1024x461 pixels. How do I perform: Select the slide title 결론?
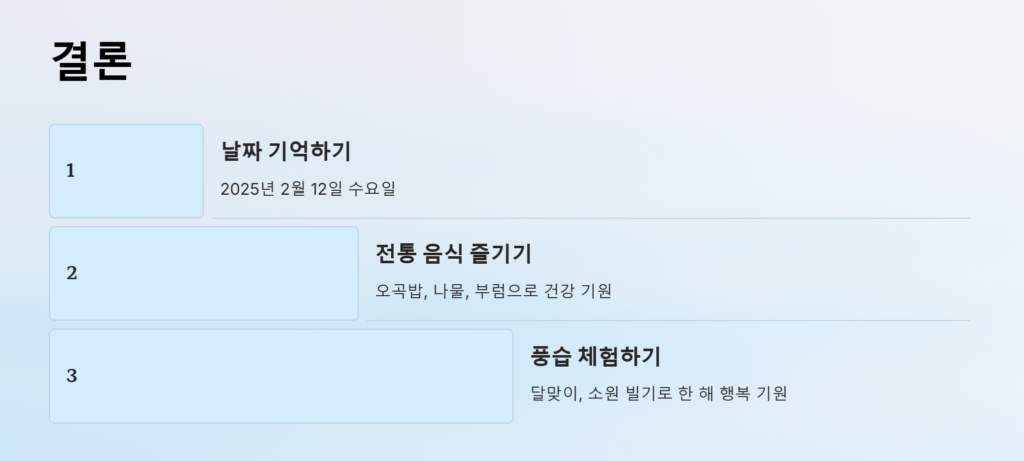pos(91,60)
